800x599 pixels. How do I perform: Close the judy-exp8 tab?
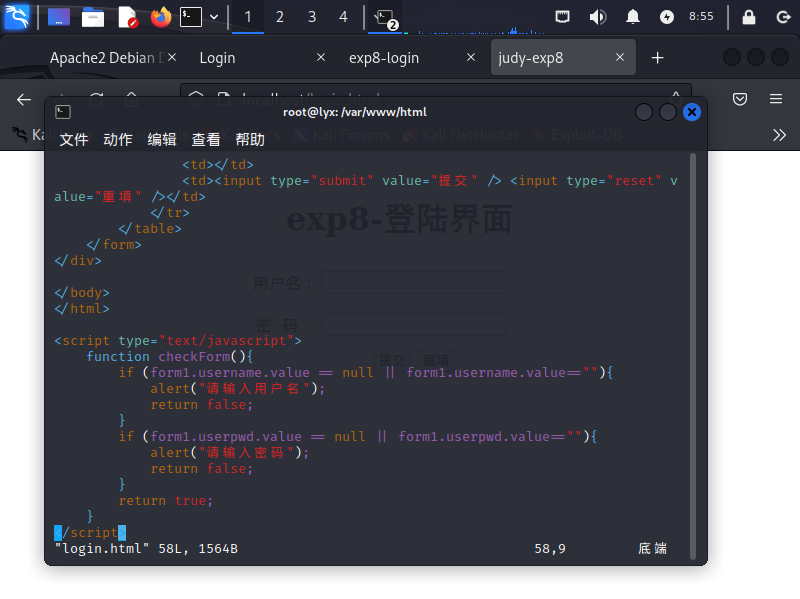tap(620, 57)
